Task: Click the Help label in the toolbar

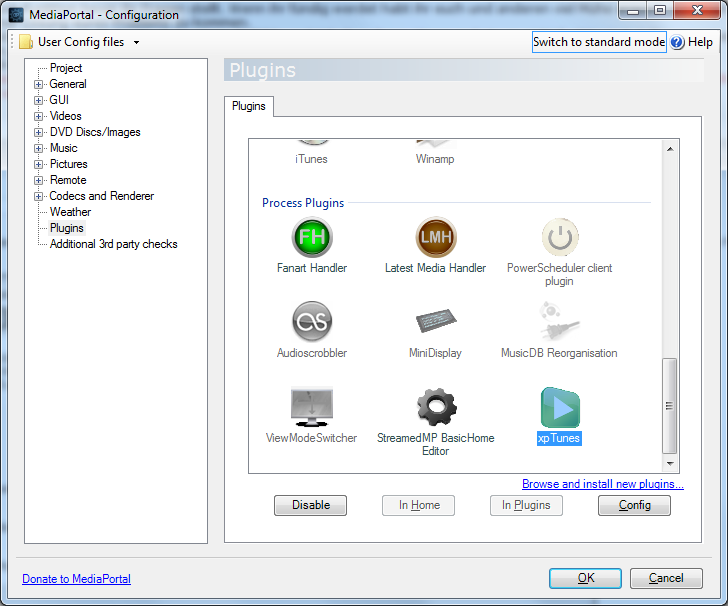Action: tap(700, 42)
